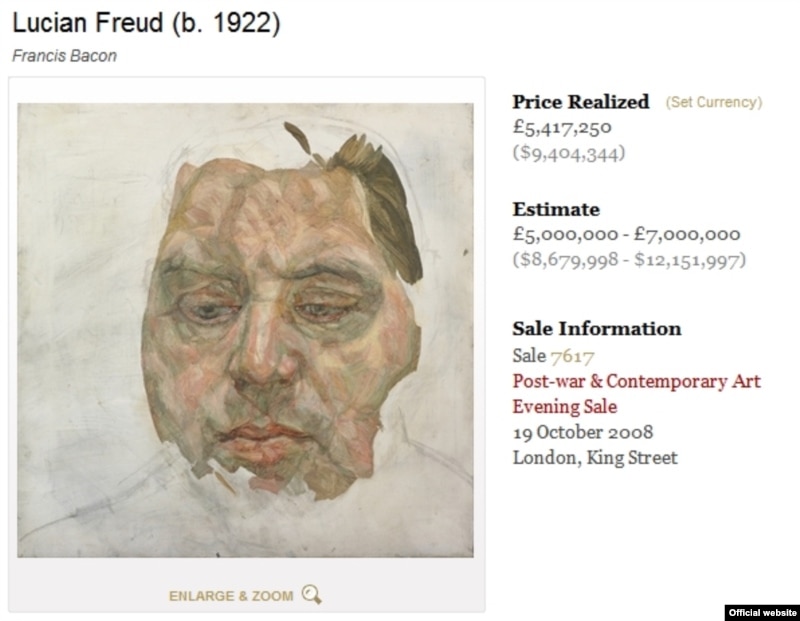This screenshot has height=621, width=800.
Task: Open Post-war & Contemporary Art sale link
Action: point(636,381)
